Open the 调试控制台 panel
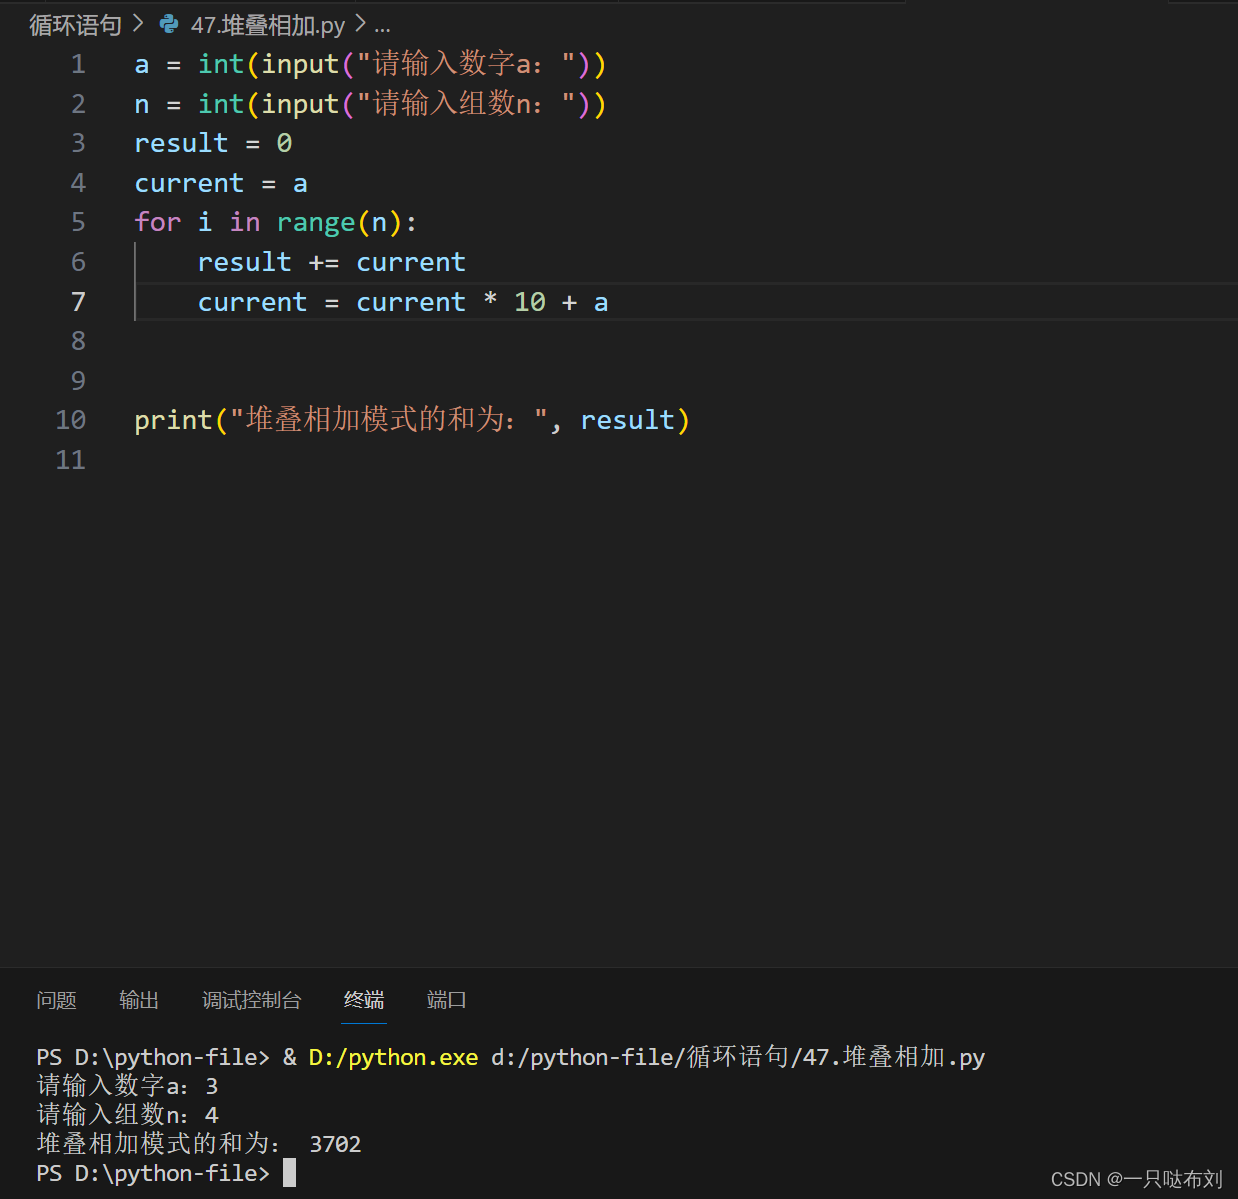1238x1199 pixels. (x=251, y=1000)
